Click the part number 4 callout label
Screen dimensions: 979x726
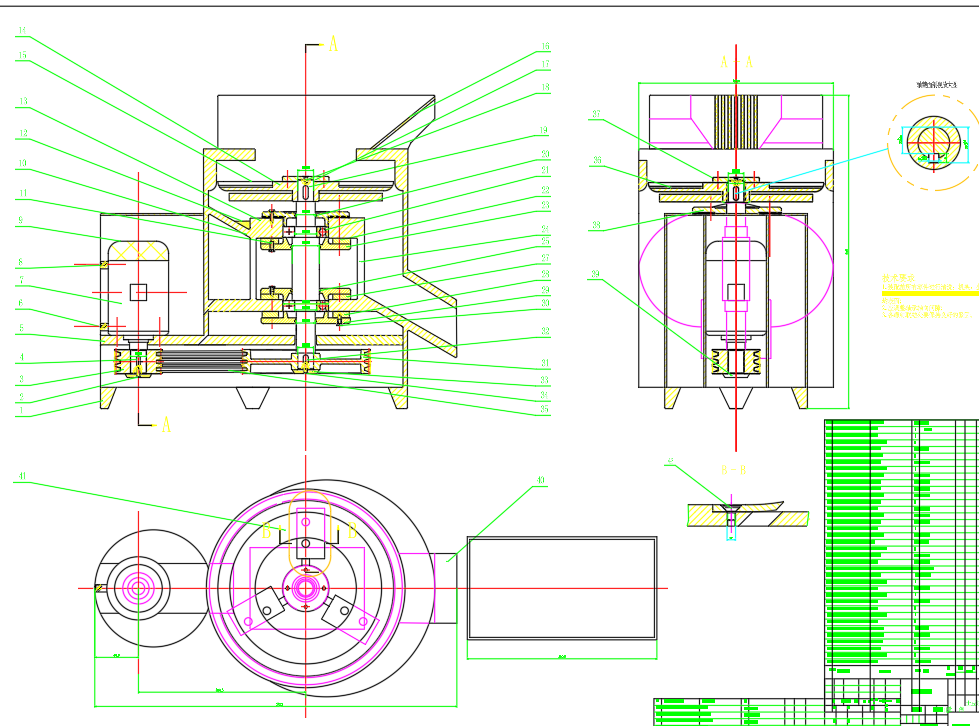pos(21,357)
